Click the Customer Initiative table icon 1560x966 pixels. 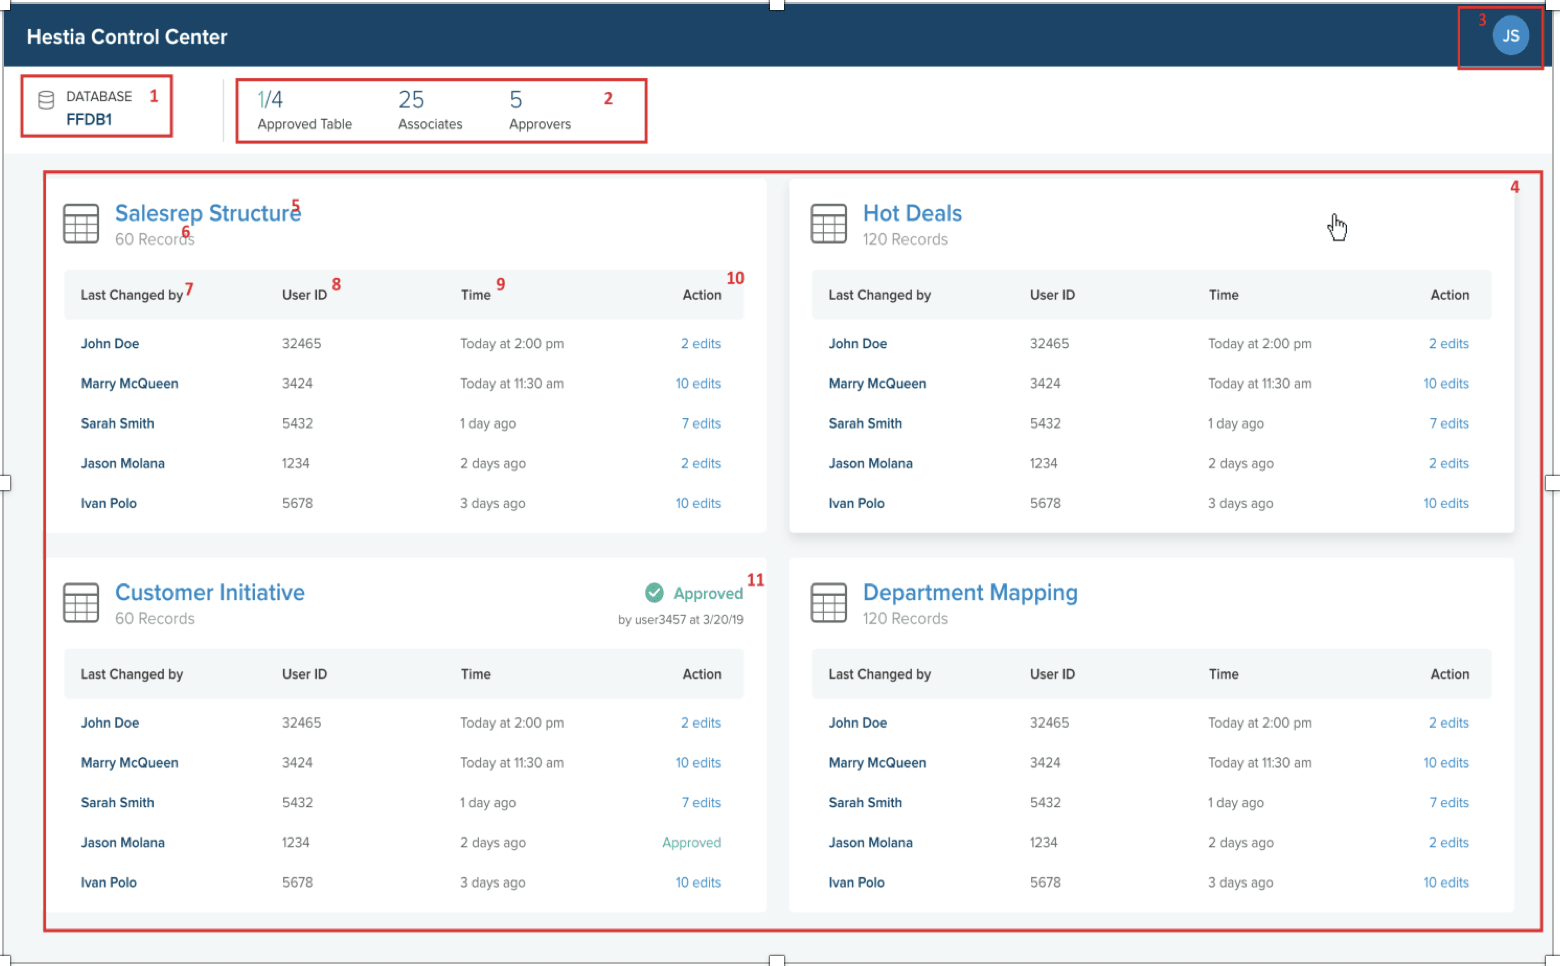coord(81,603)
